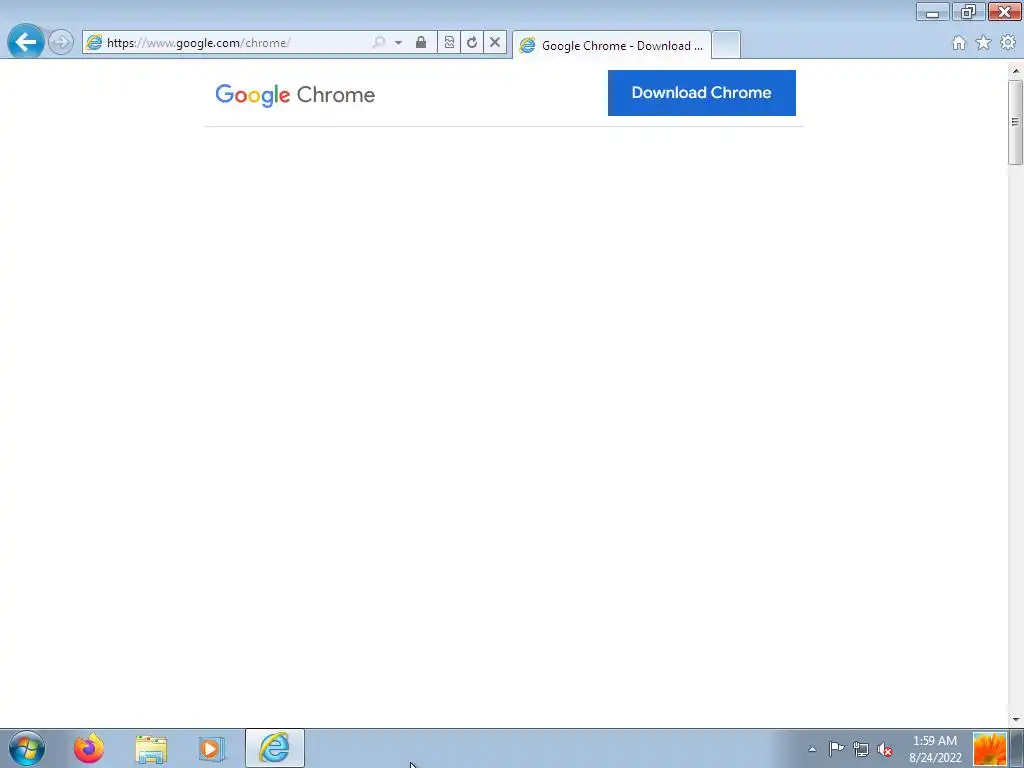Viewport: 1024px width, 768px height.
Task: Open a new blank tab
Action: point(726,45)
